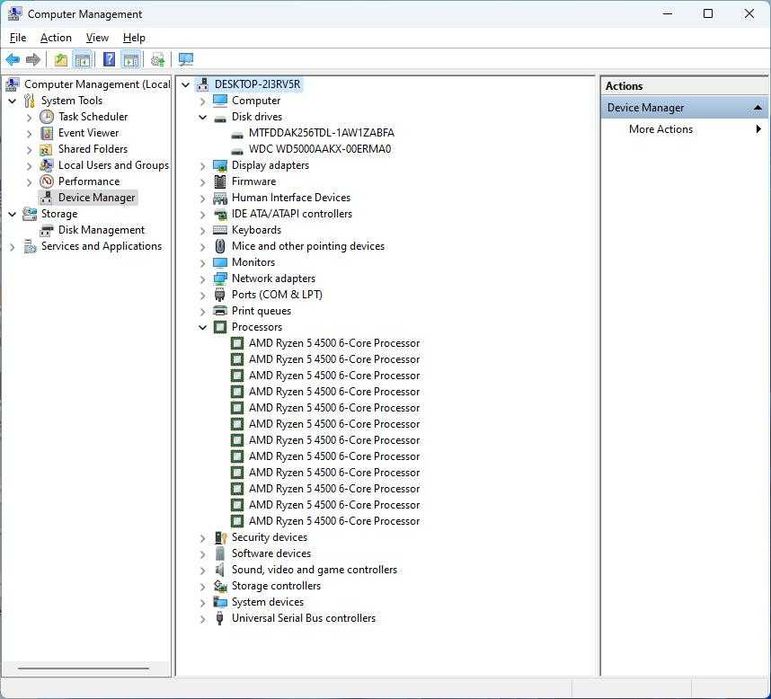Click the Human Interface Devices icon
Image resolution: width=771 pixels, height=699 pixels.
220,198
